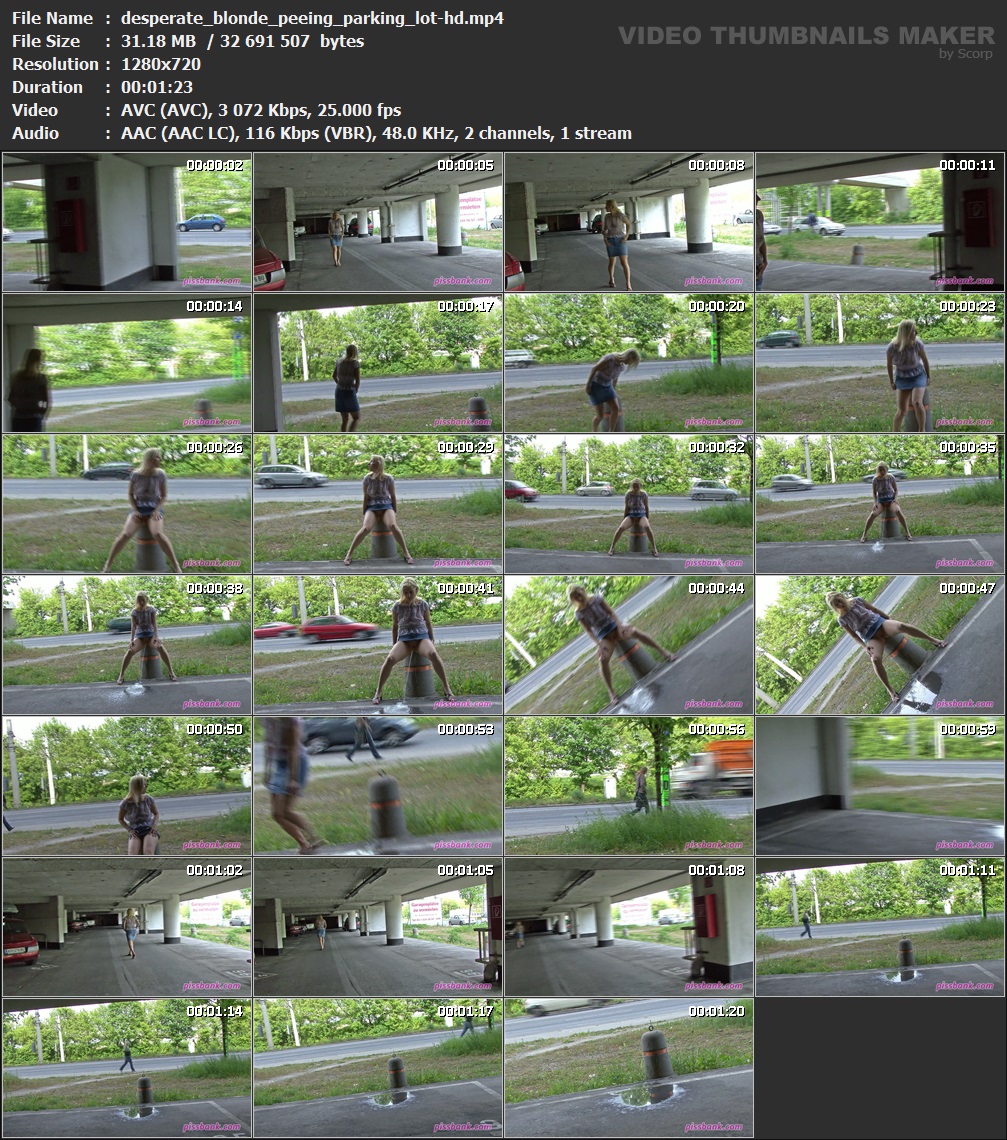This screenshot has height=1140, width=1007.
Task: Click the thumbnail marked 00:01:02
Action: pos(127,927)
